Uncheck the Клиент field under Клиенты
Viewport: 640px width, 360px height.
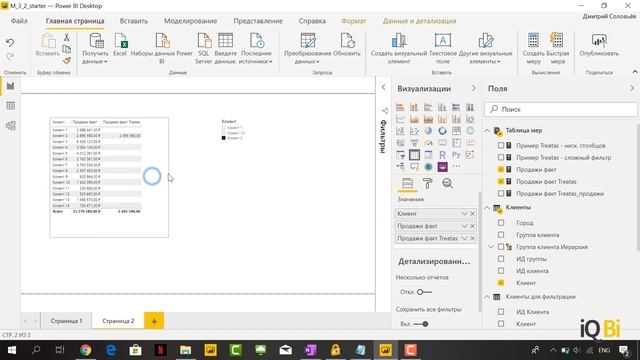(x=501, y=283)
